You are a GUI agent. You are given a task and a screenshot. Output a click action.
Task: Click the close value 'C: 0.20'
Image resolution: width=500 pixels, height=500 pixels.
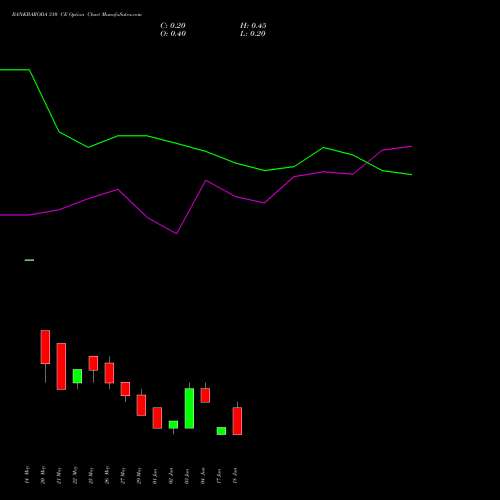click(173, 26)
